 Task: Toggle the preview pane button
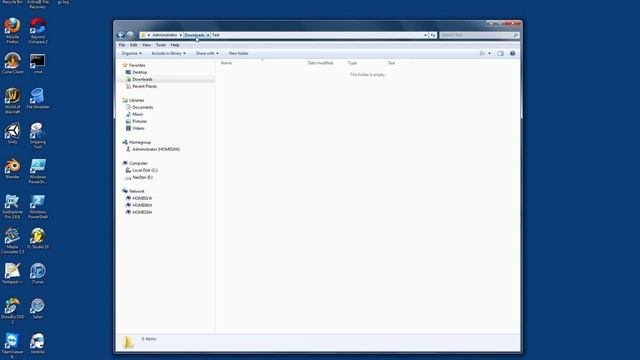[x=500, y=53]
